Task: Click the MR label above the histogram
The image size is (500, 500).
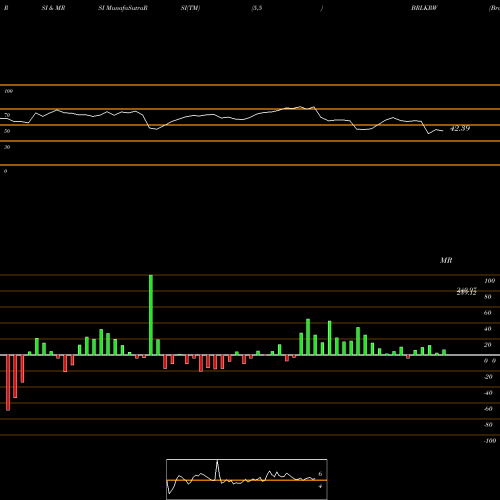Action: (x=446, y=260)
